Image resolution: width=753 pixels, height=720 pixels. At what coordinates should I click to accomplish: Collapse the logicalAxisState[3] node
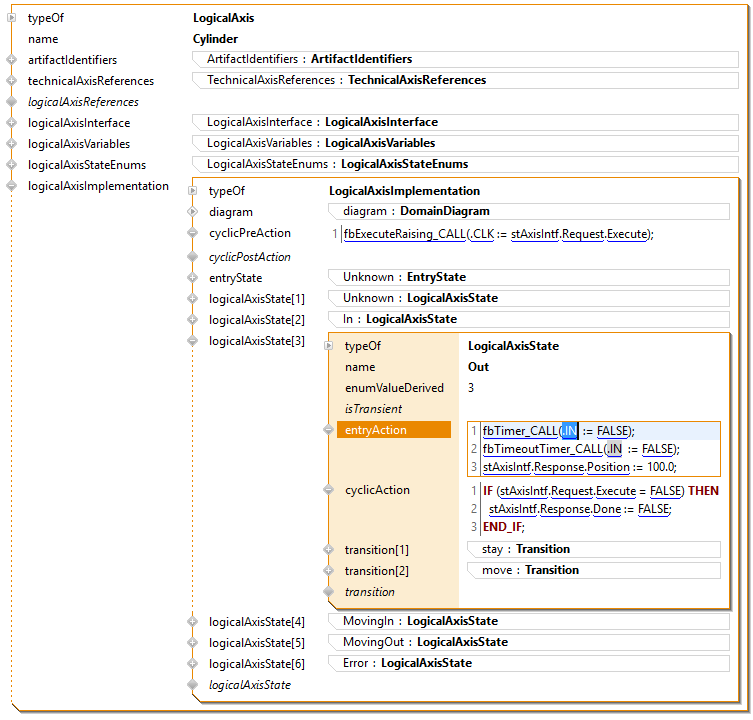tap(193, 341)
